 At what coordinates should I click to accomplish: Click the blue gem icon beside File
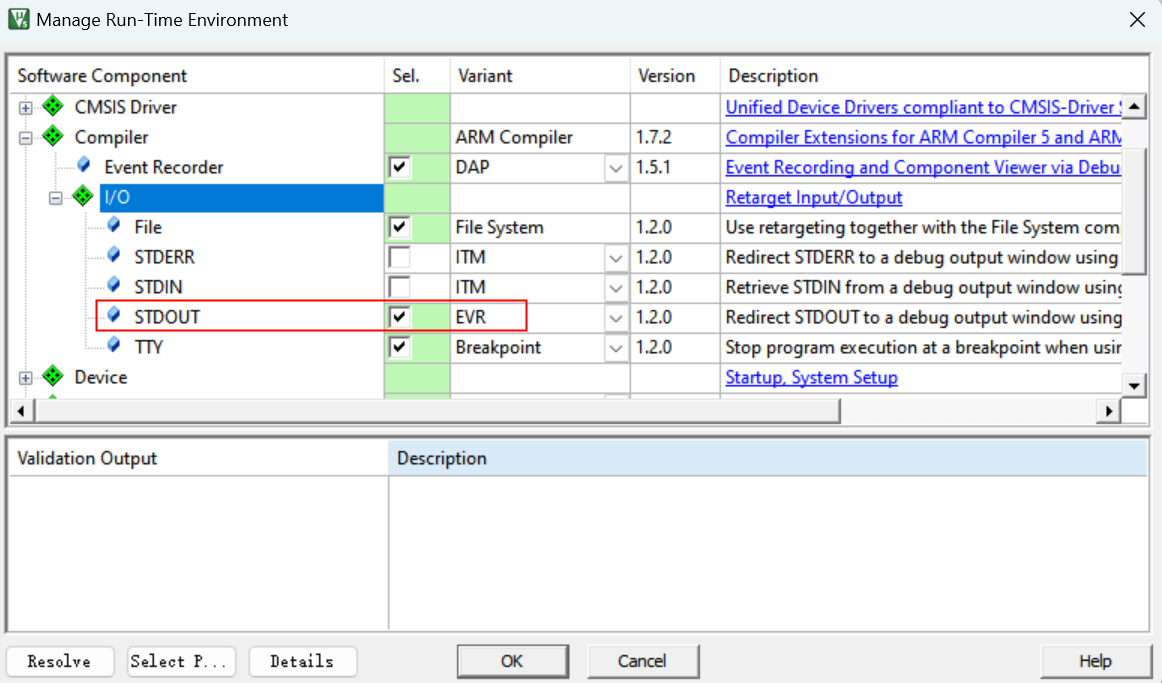(x=114, y=227)
